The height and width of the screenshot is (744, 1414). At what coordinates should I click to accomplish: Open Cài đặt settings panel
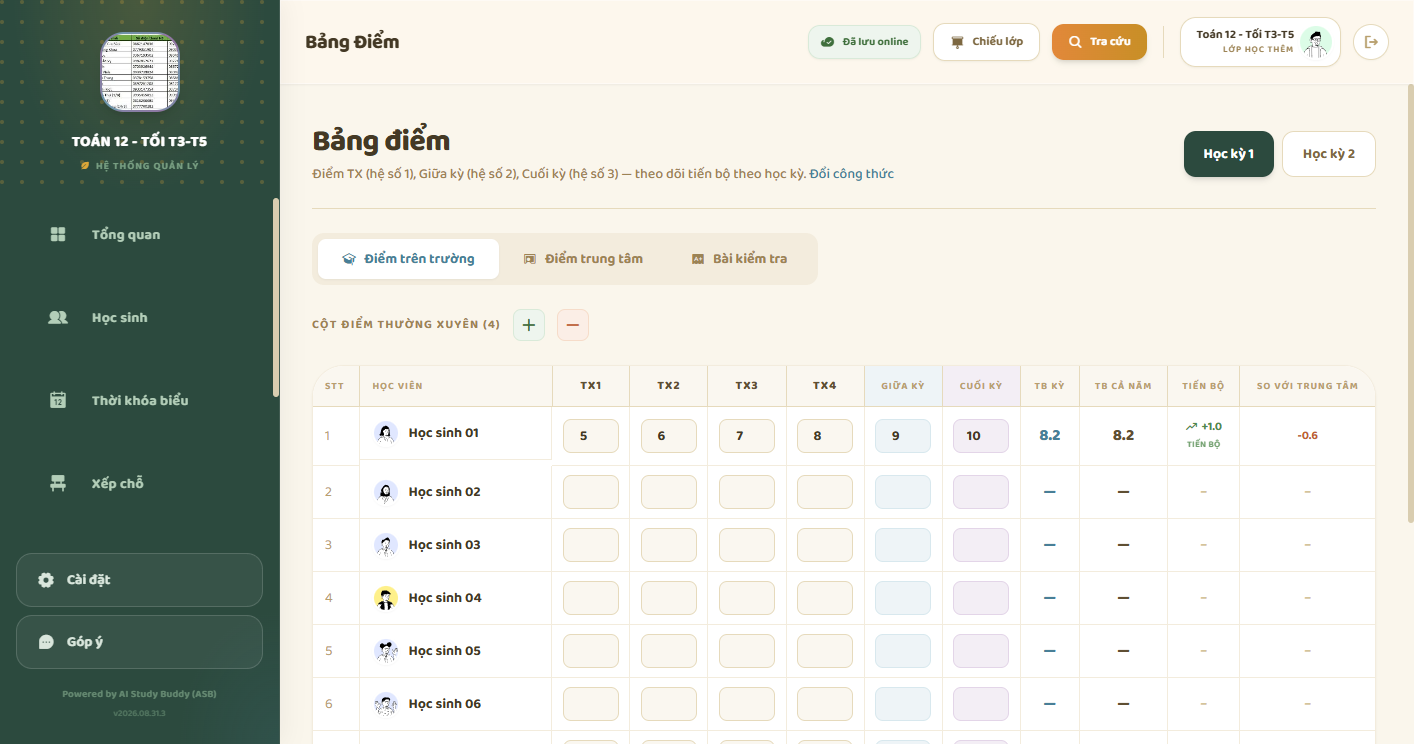tap(140, 580)
